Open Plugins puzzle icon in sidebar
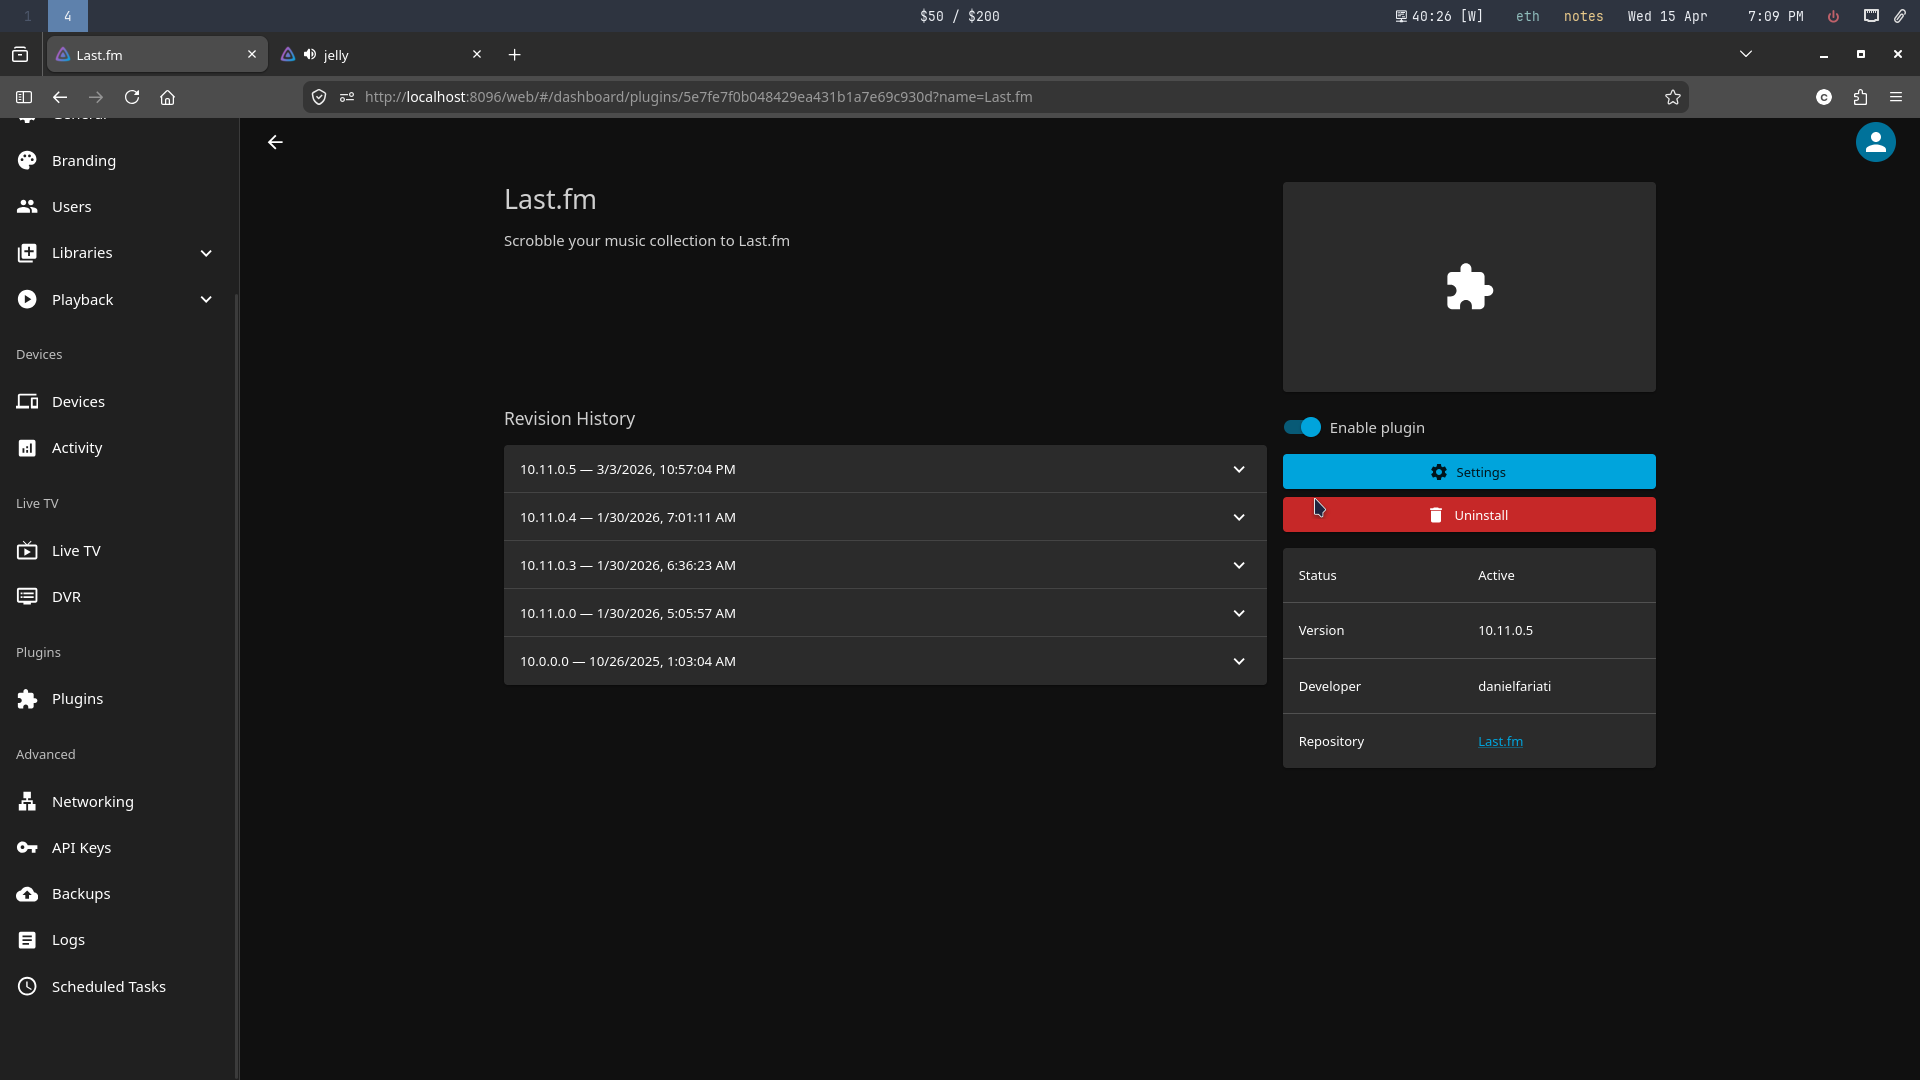 [x=27, y=699]
